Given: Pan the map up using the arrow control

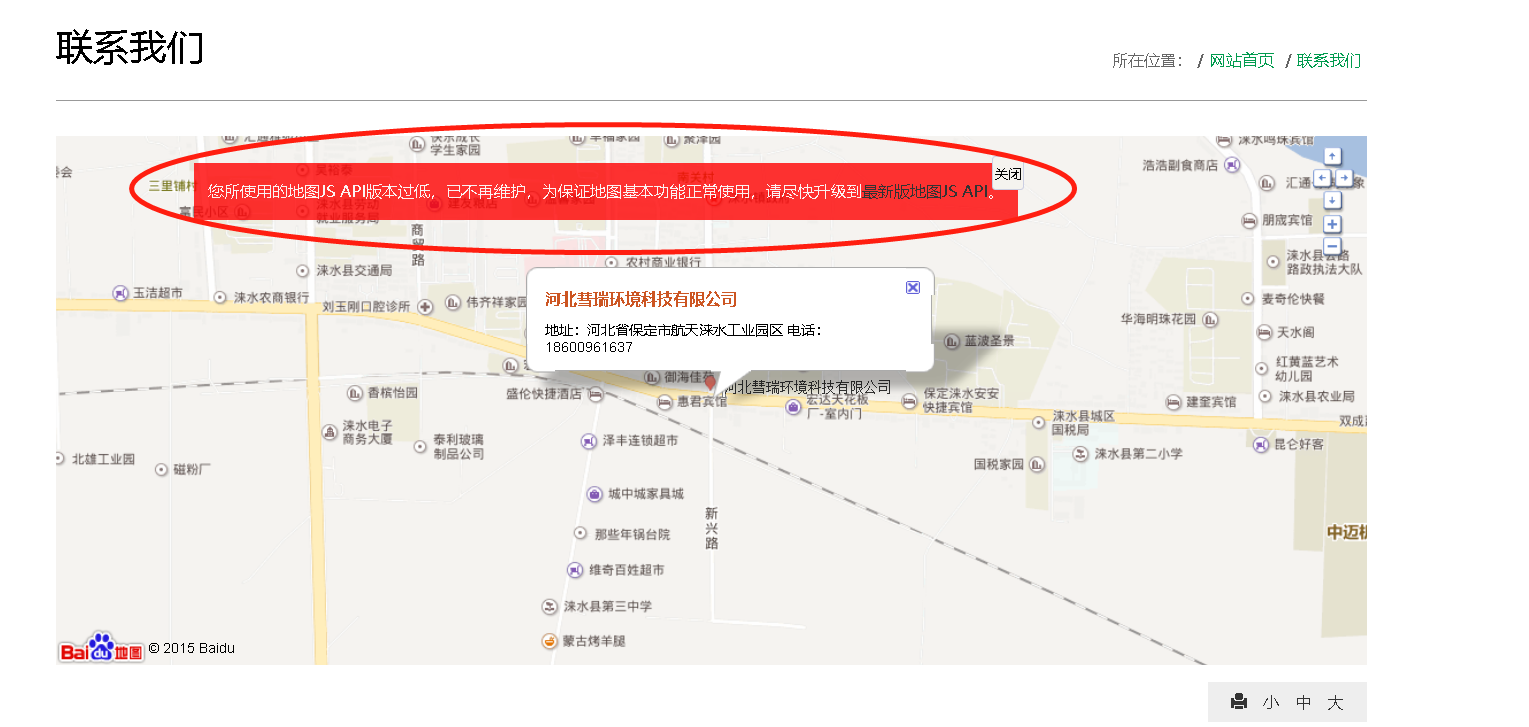Looking at the screenshot, I should [x=1332, y=156].
